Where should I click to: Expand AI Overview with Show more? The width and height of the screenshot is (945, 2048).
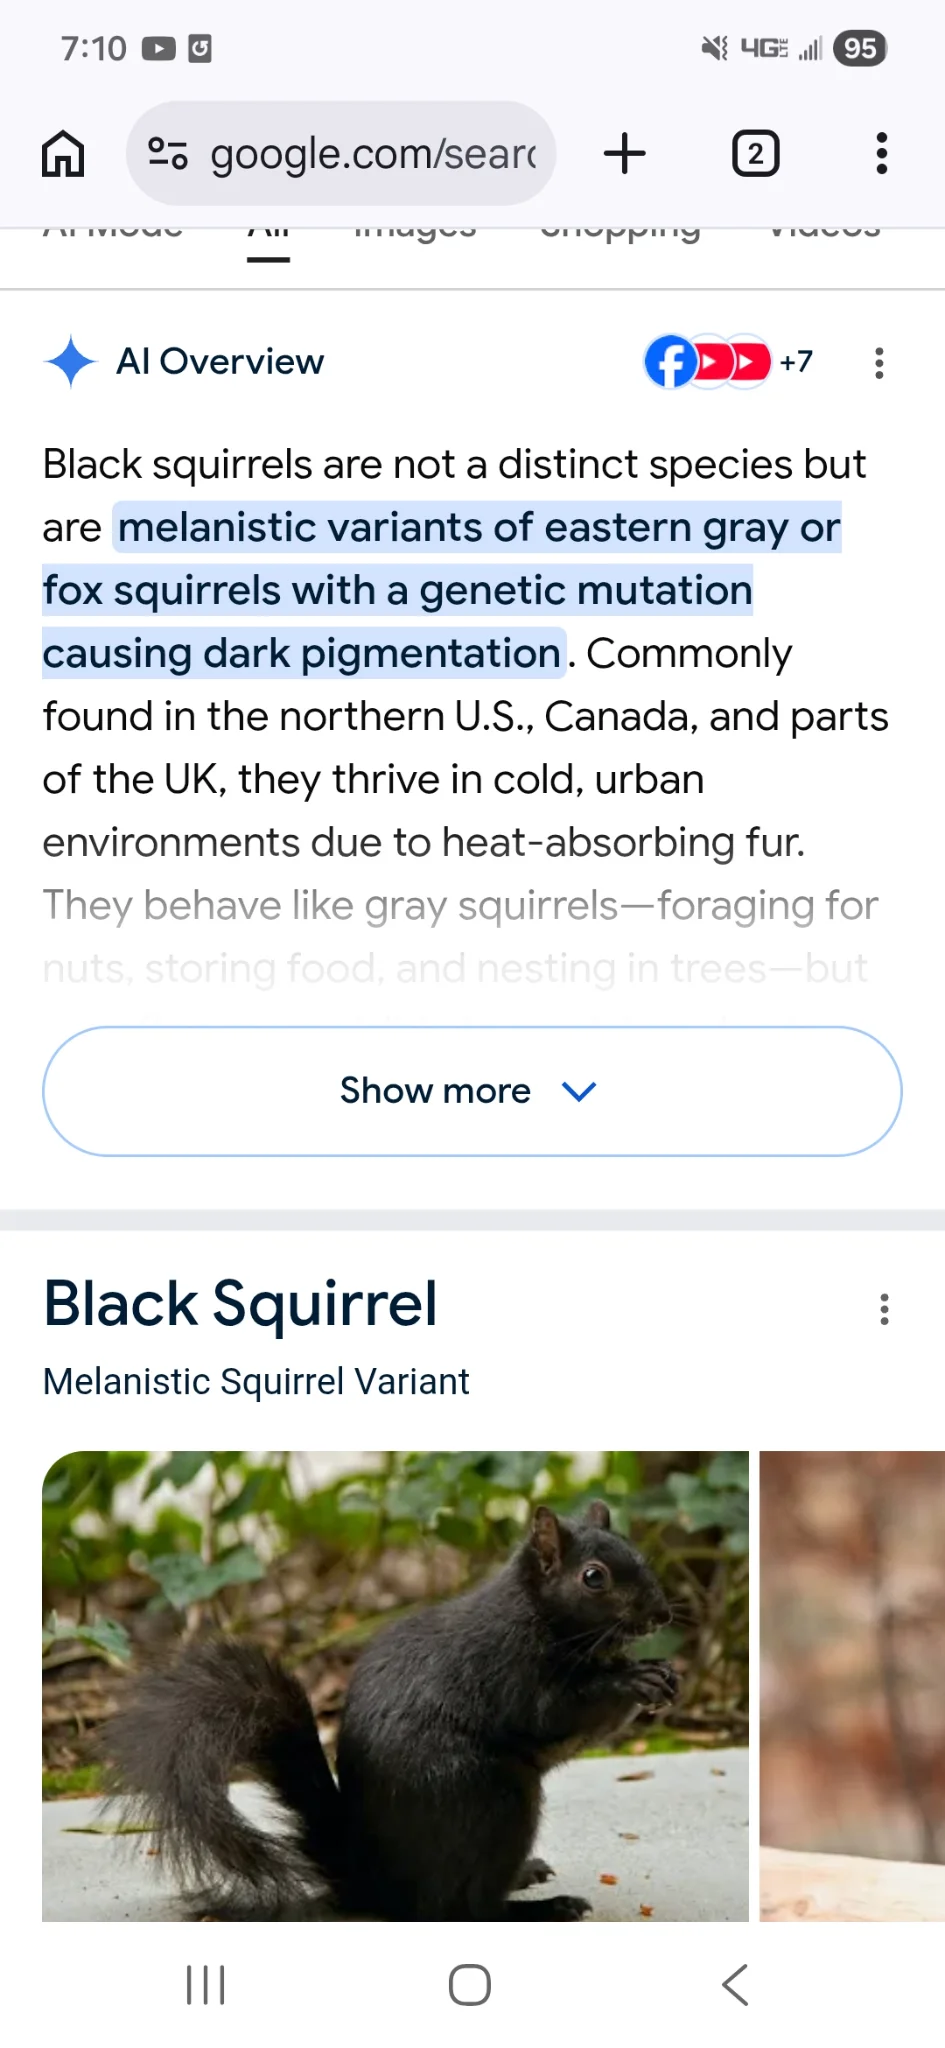pyautogui.click(x=435, y=1091)
